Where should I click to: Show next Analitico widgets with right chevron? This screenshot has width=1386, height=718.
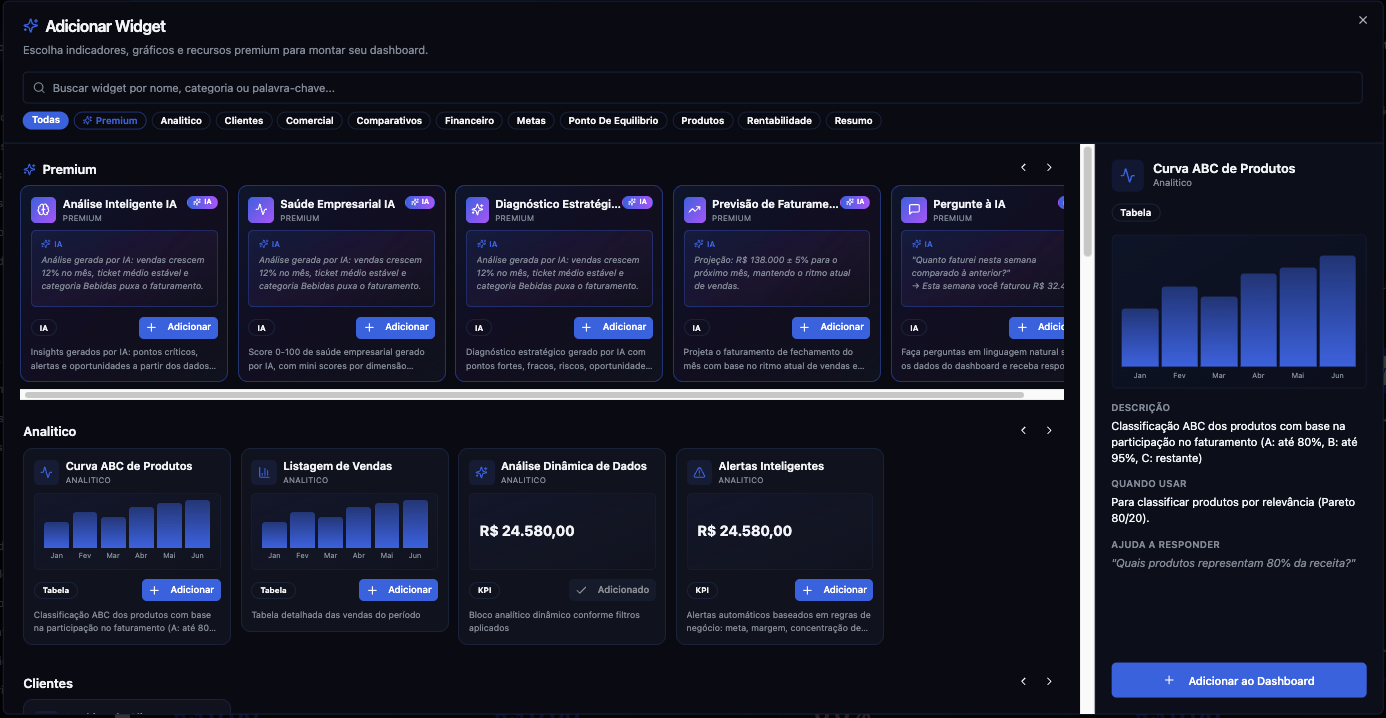point(1049,430)
